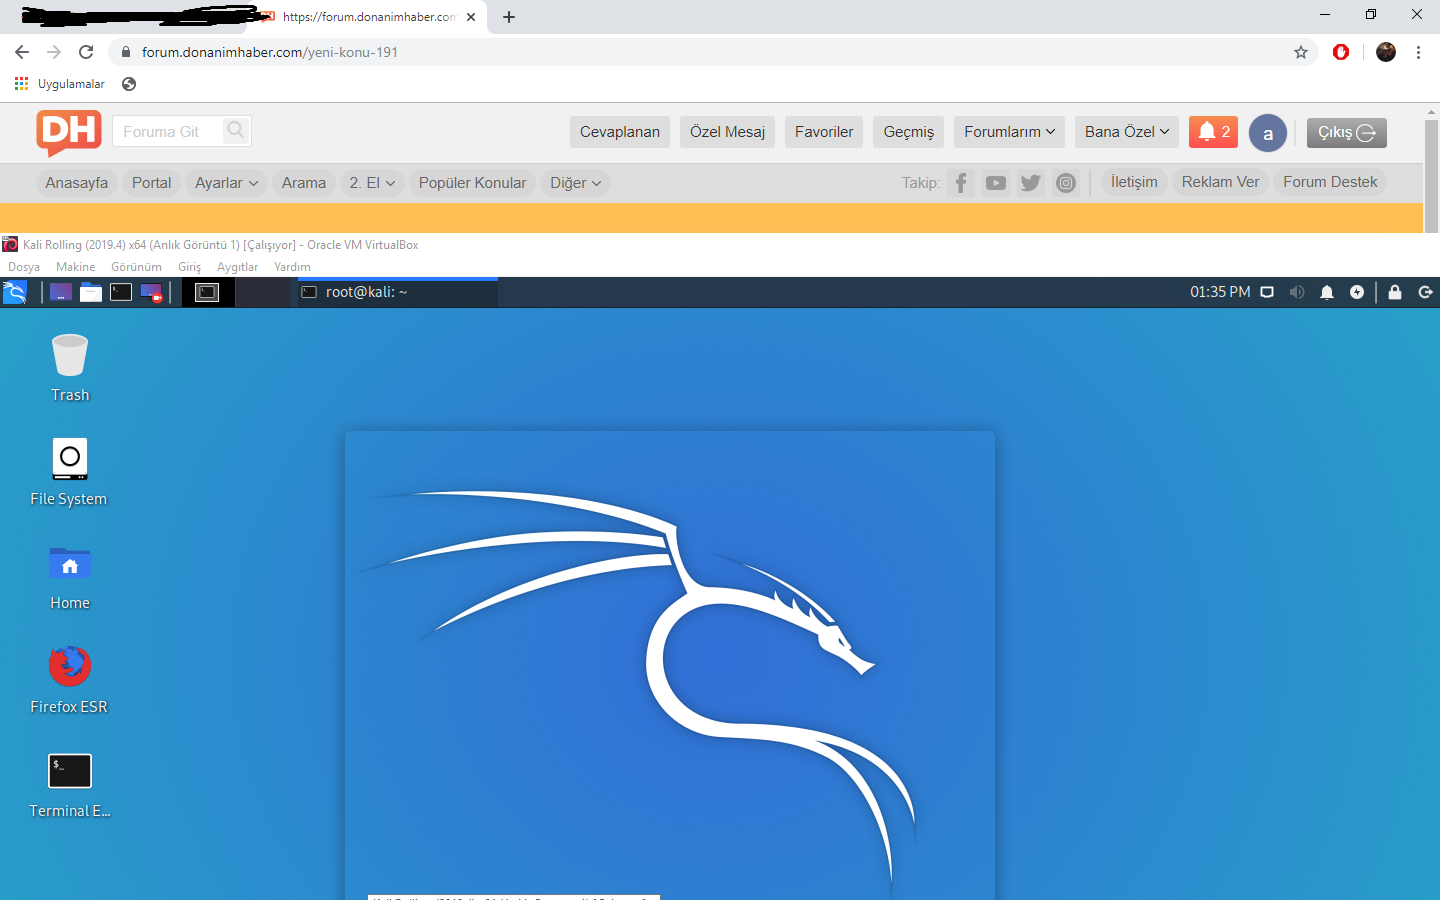Click the Reklam Ver link
The height and width of the screenshot is (900, 1440).
point(1220,182)
